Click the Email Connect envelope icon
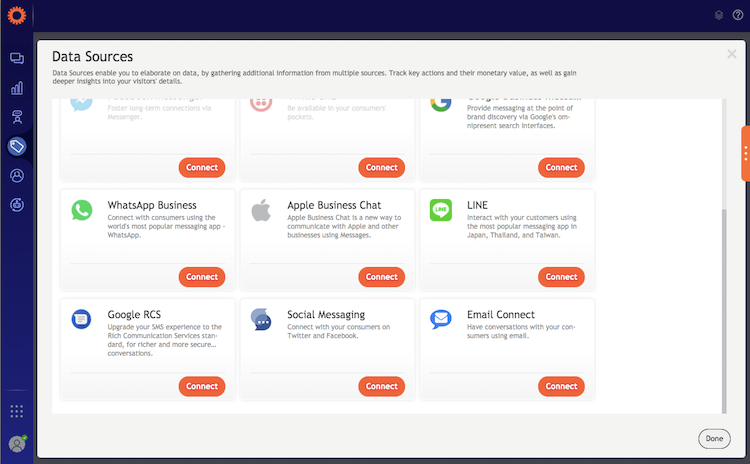The width and height of the screenshot is (750, 464). click(x=441, y=319)
